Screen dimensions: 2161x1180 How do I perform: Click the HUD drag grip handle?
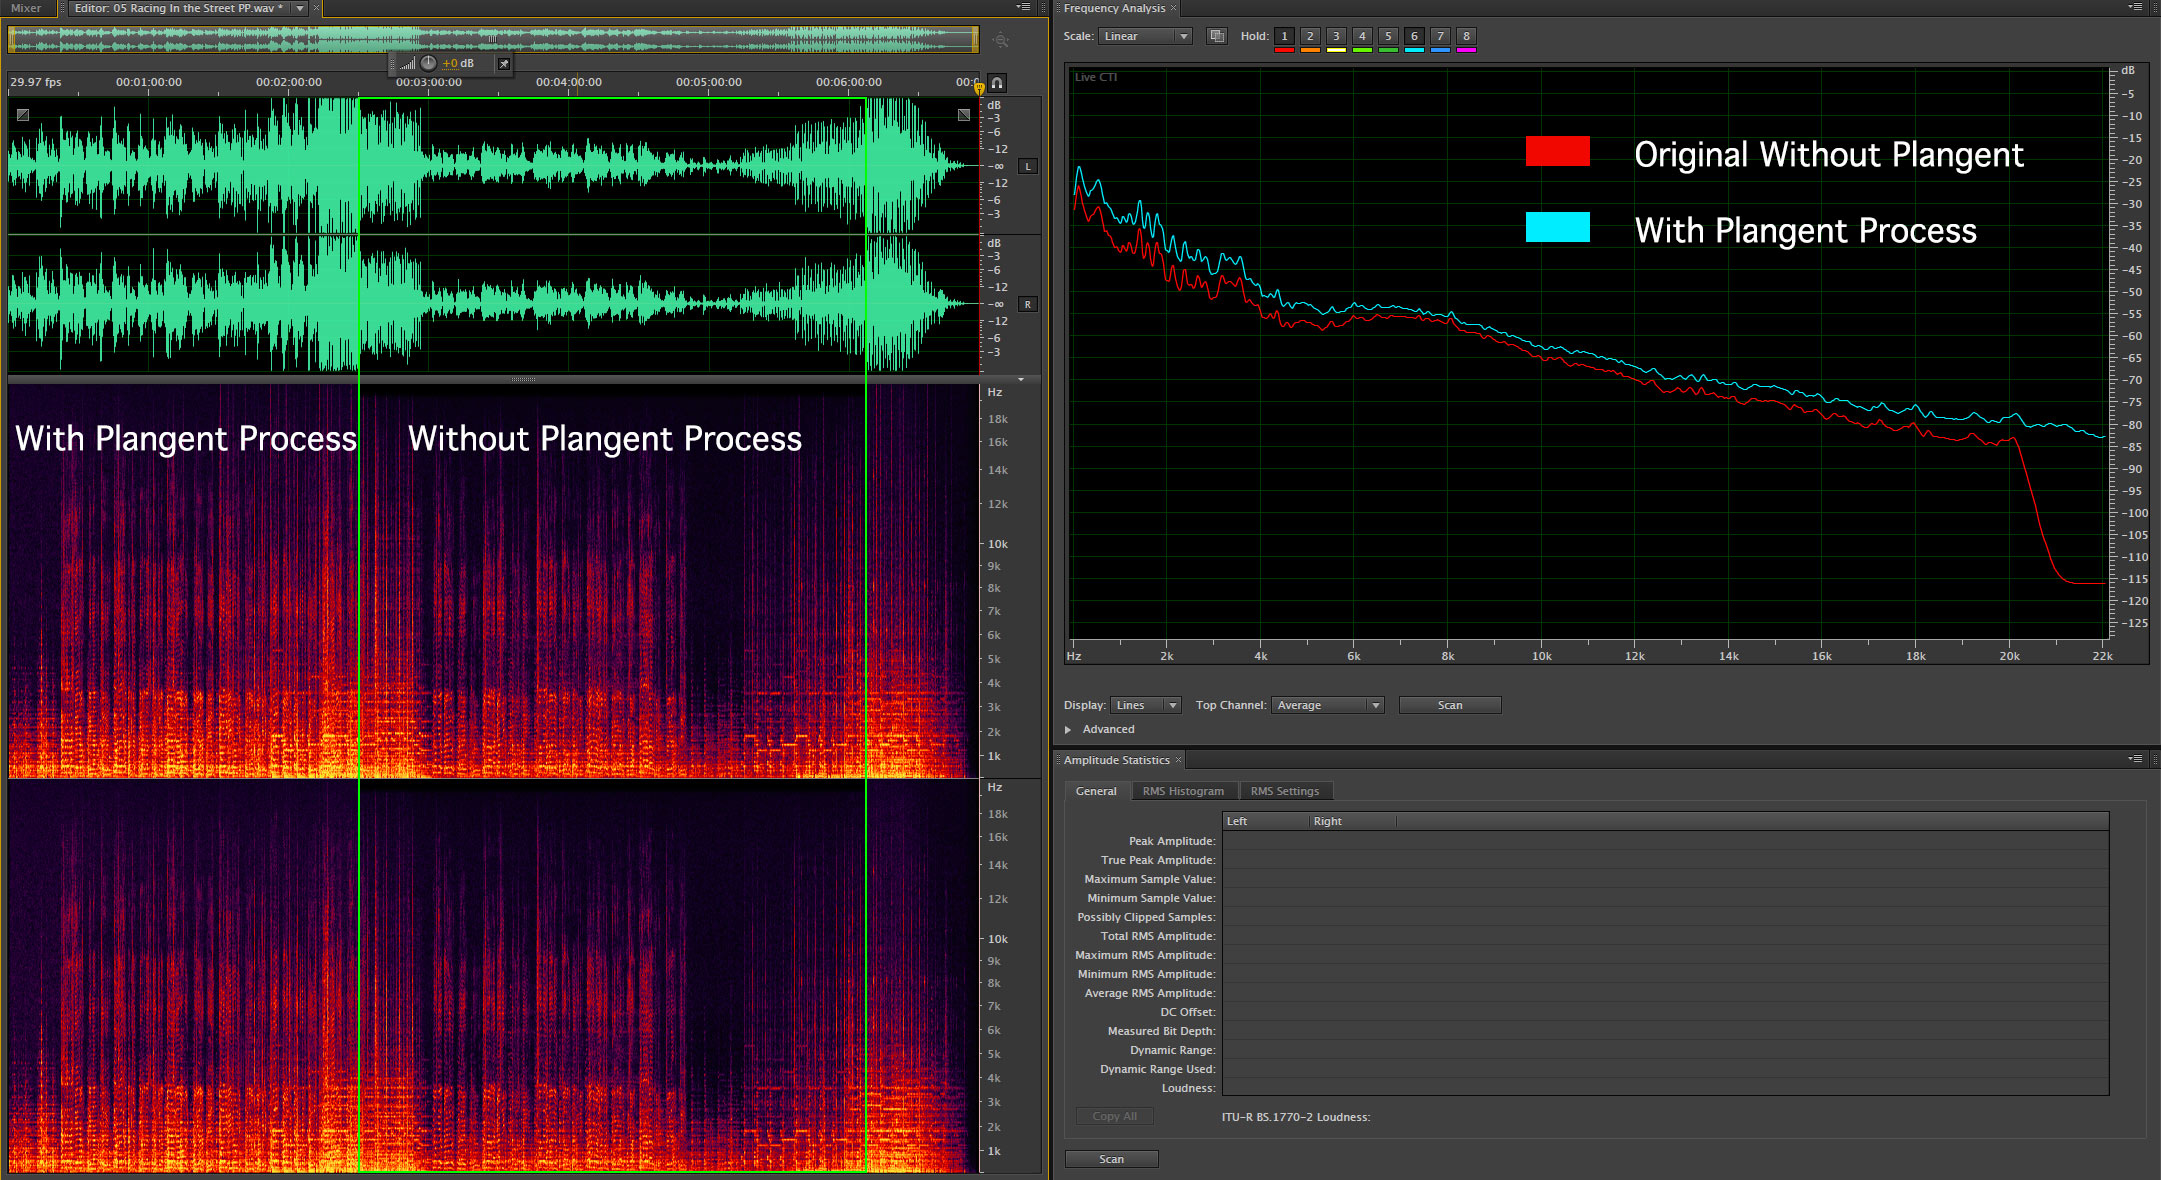392,63
